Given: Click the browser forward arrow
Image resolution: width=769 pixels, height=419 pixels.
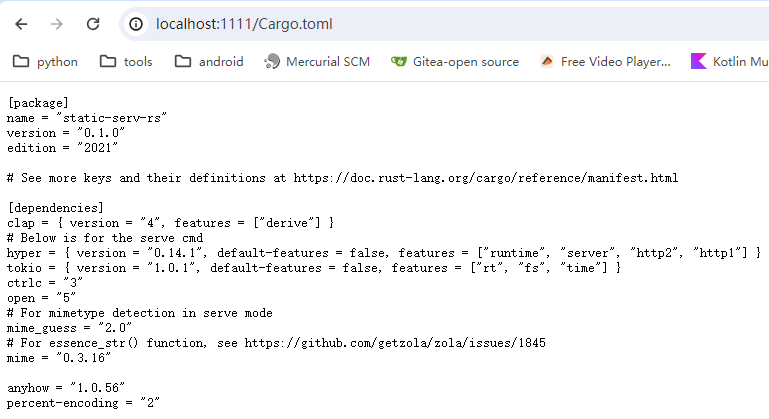Looking at the screenshot, I should click(x=57, y=23).
